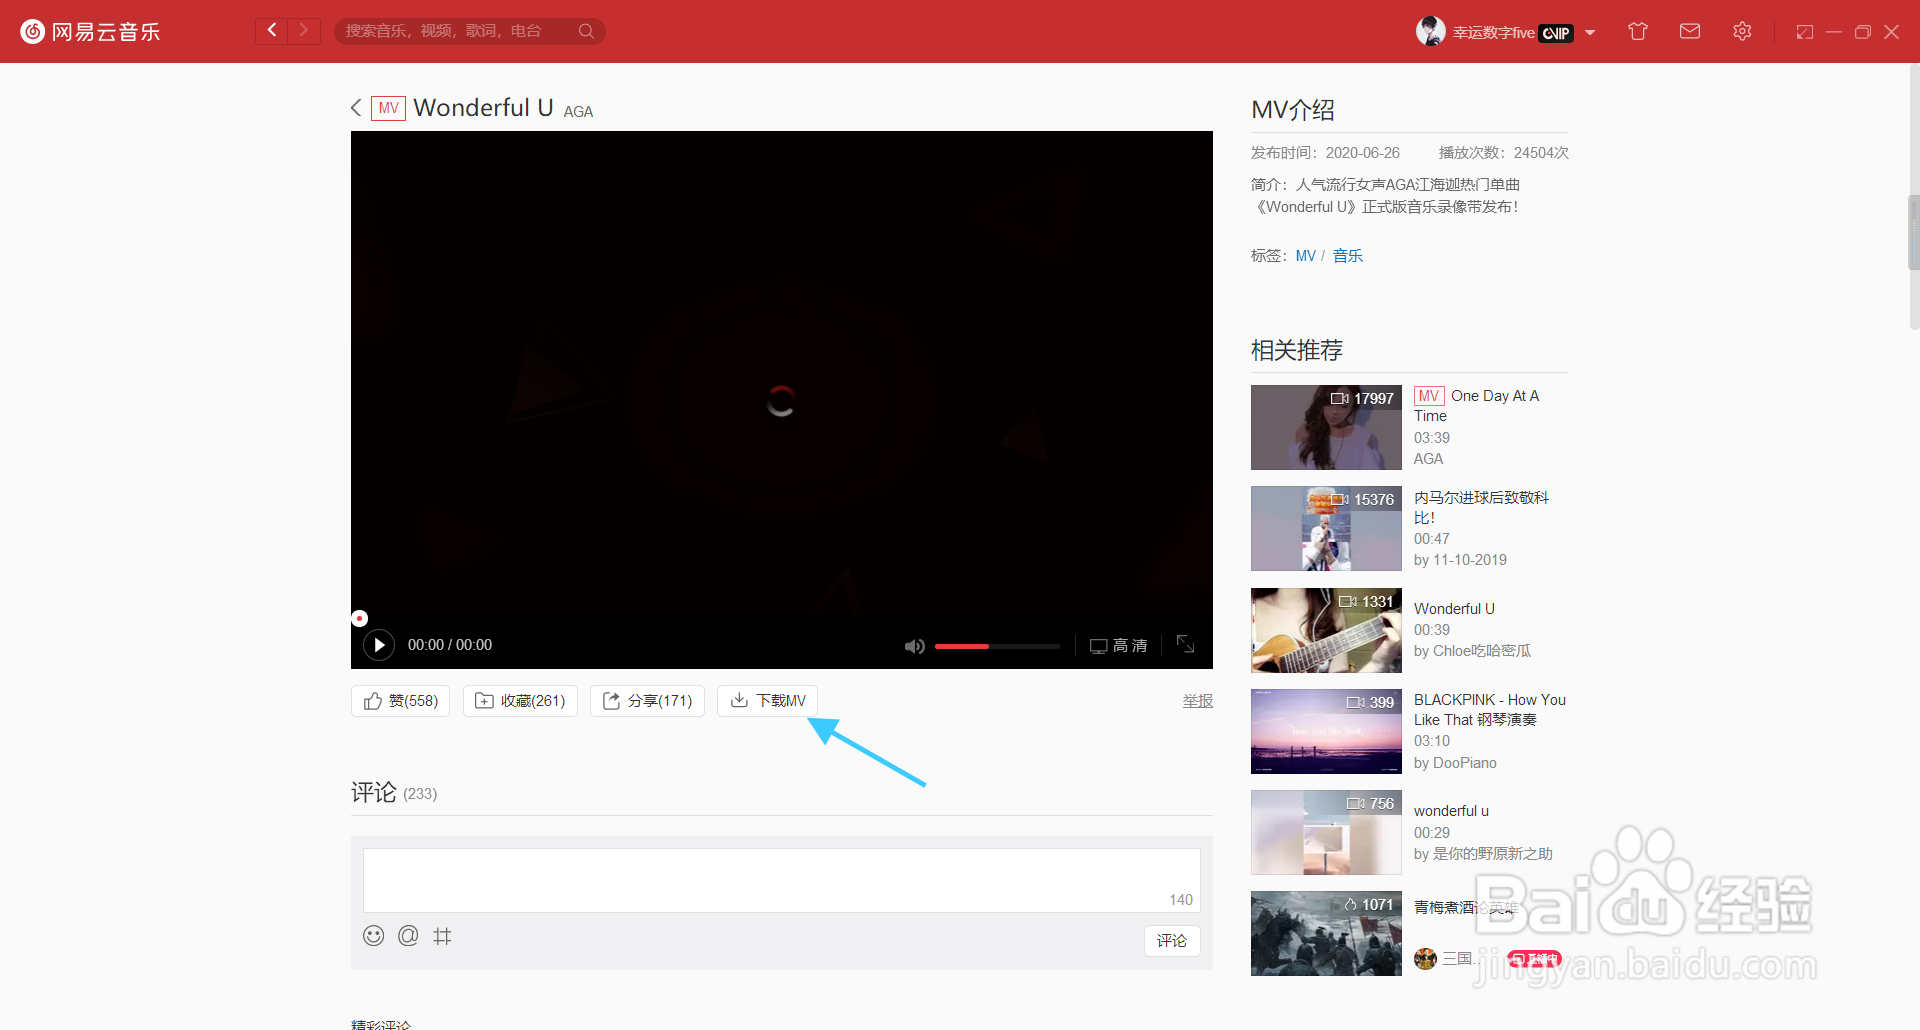Image resolution: width=1920 pixels, height=1030 pixels.
Task: Open 内马尔进球后致敬科比 thumbnail
Action: 1326,528
